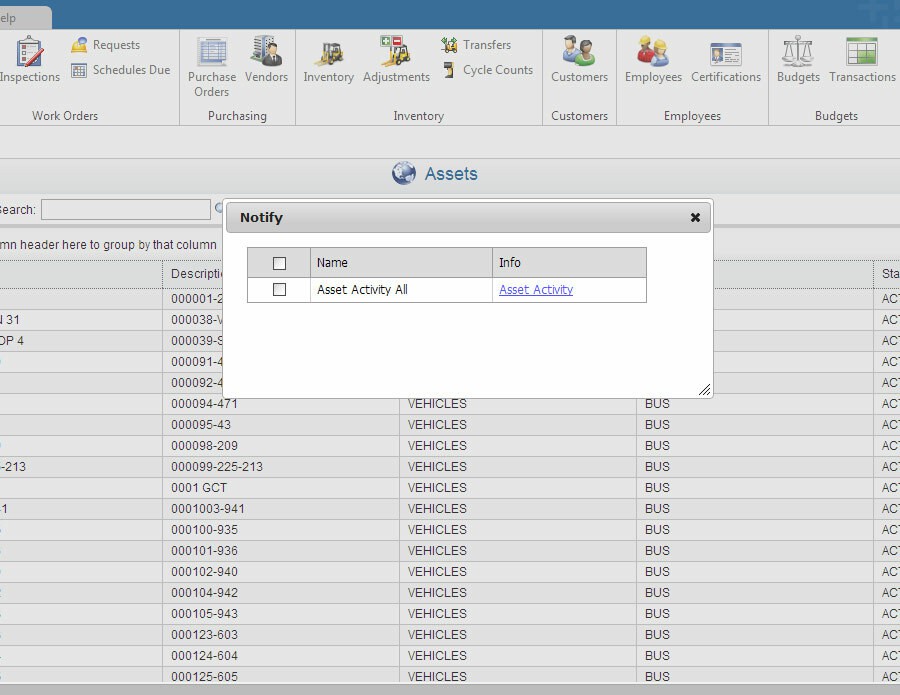Click the Employees icon

click(x=653, y=54)
